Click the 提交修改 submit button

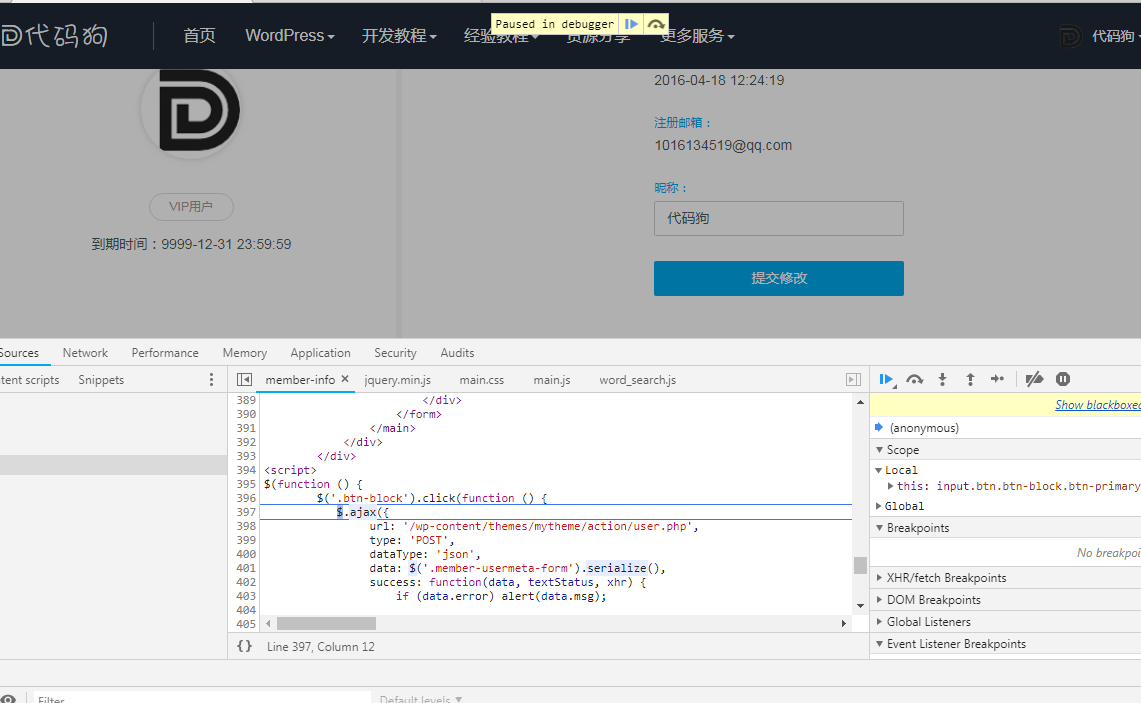tap(779, 278)
